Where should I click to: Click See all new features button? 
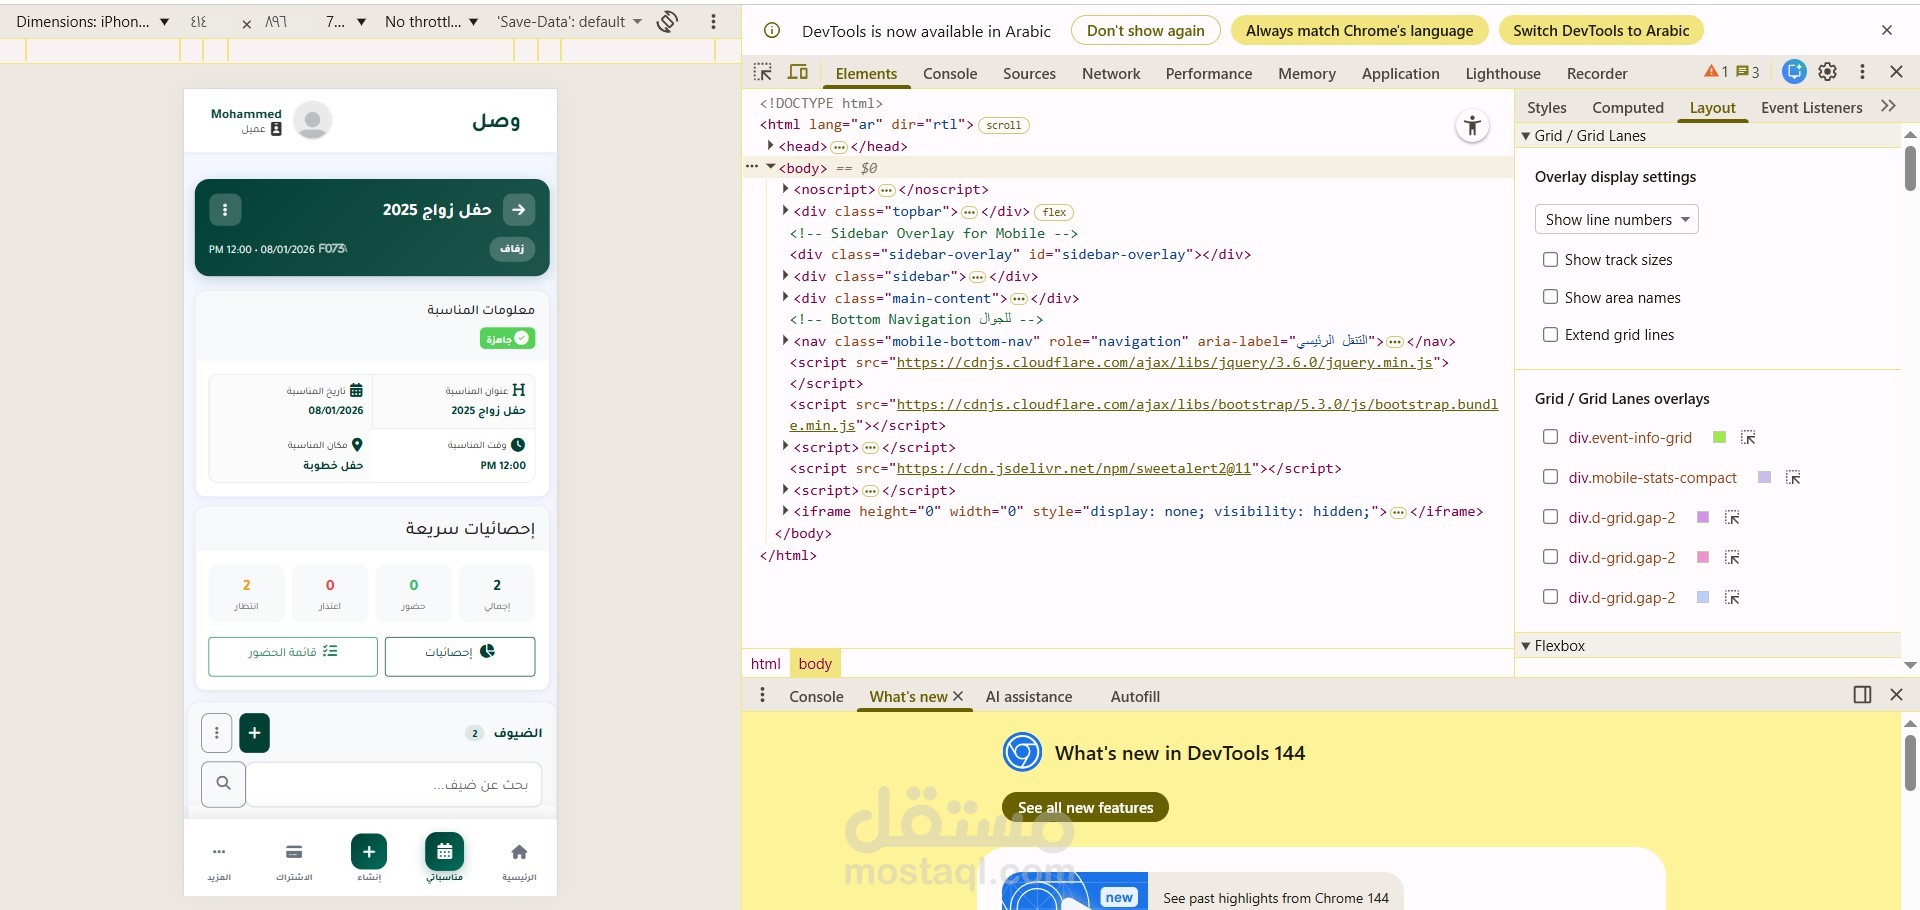tap(1085, 807)
